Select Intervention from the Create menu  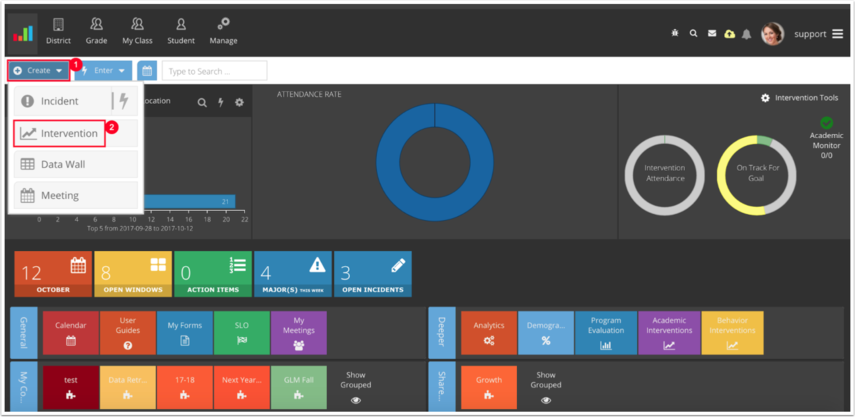(x=59, y=134)
